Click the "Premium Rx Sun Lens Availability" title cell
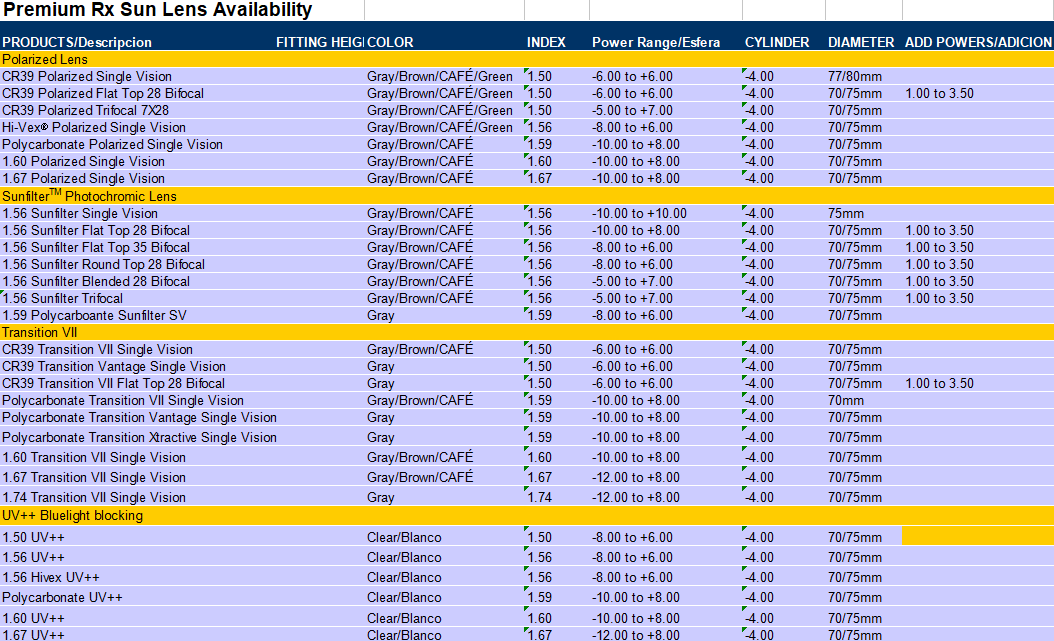This screenshot has width=1054, height=641. point(157,10)
